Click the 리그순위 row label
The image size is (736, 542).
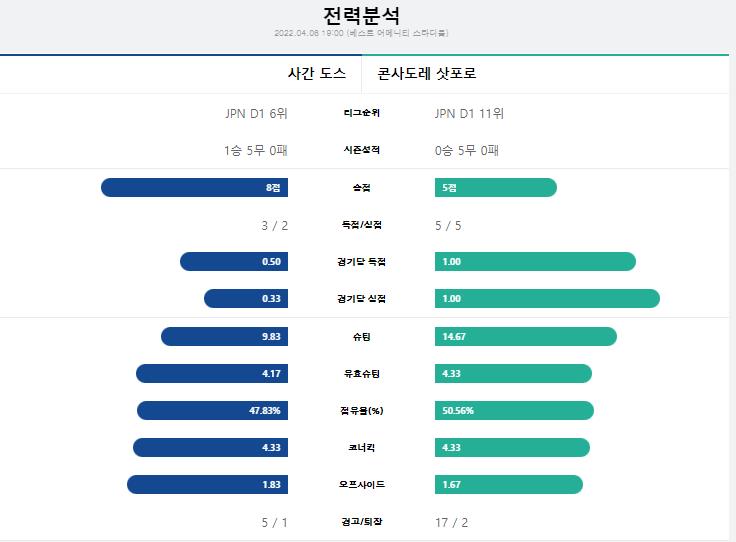[361, 113]
